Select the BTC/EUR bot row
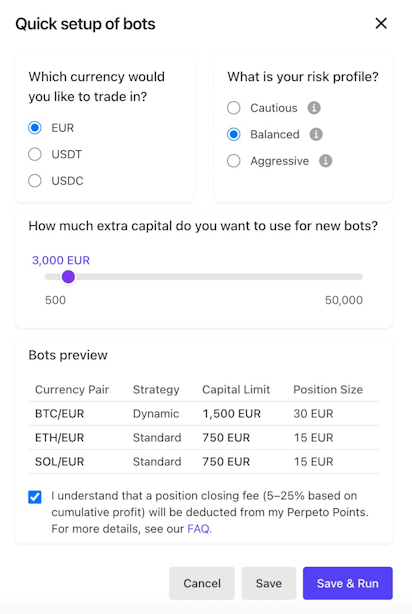The width and height of the screenshot is (412, 614). (204, 414)
